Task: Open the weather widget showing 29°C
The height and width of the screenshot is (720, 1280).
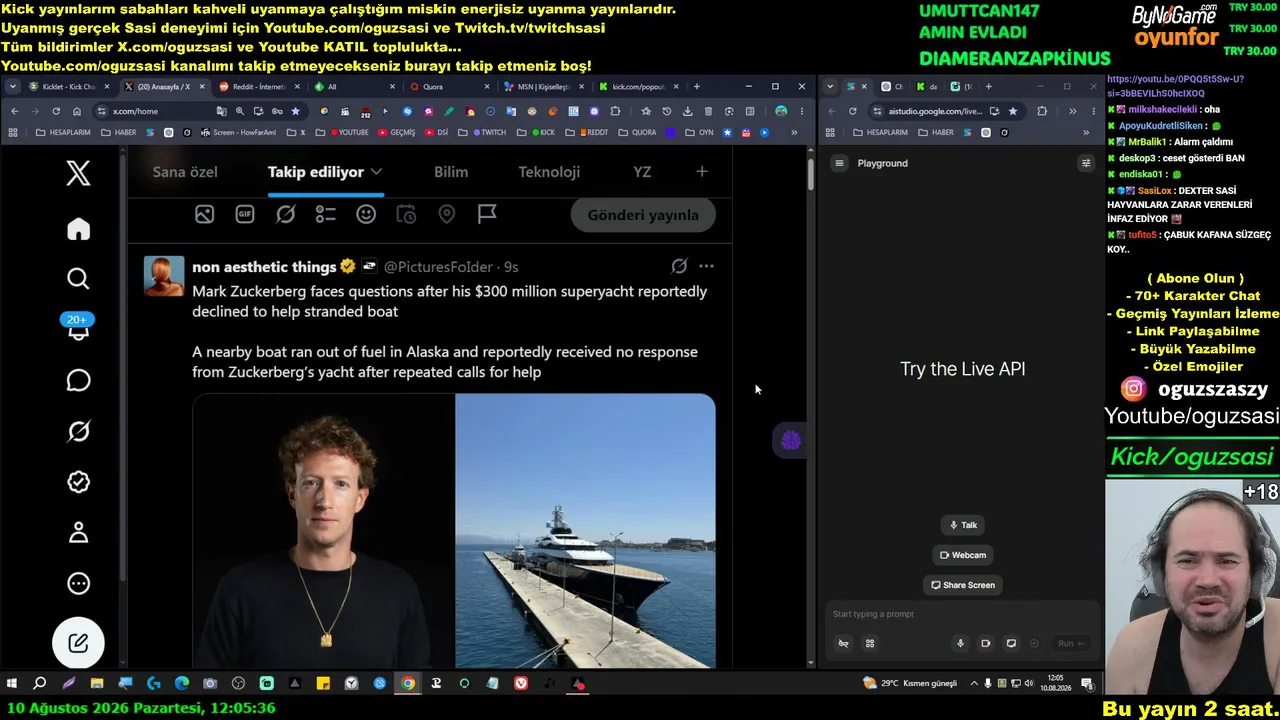Action: (910, 684)
